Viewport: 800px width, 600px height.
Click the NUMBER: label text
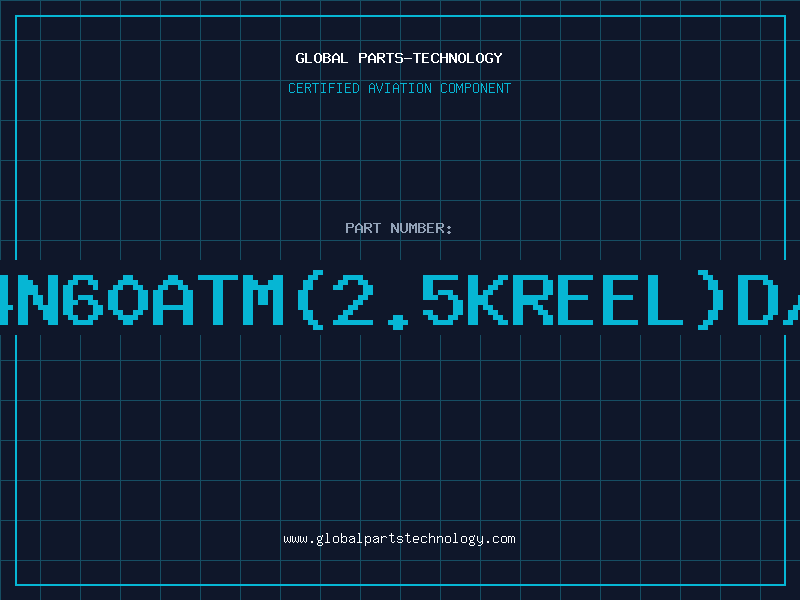421,228
